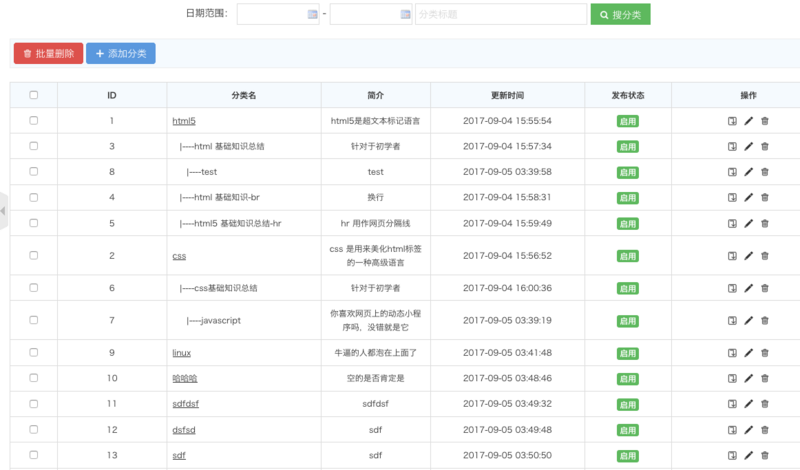
Task: Check the box for html5 row
Action: pos(34,120)
